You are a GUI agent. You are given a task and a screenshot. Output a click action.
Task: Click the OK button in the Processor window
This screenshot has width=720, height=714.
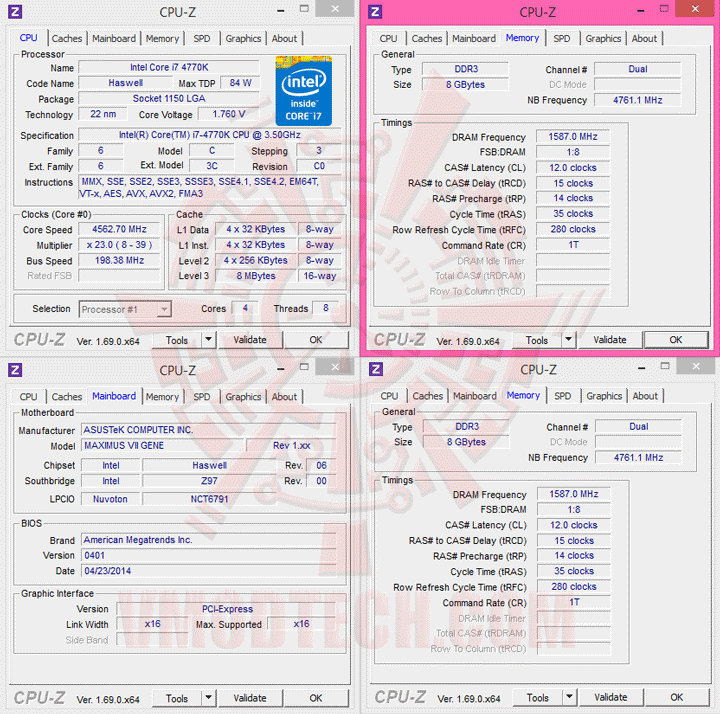[x=316, y=340]
